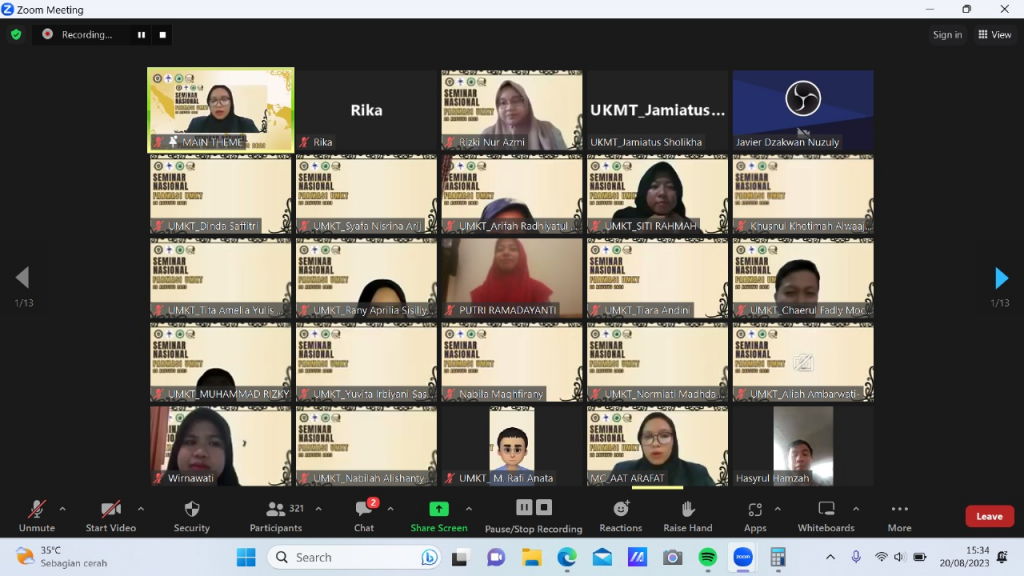1024x576 pixels.
Task: Expand video options arrow beside Start Video
Action: coord(140,508)
